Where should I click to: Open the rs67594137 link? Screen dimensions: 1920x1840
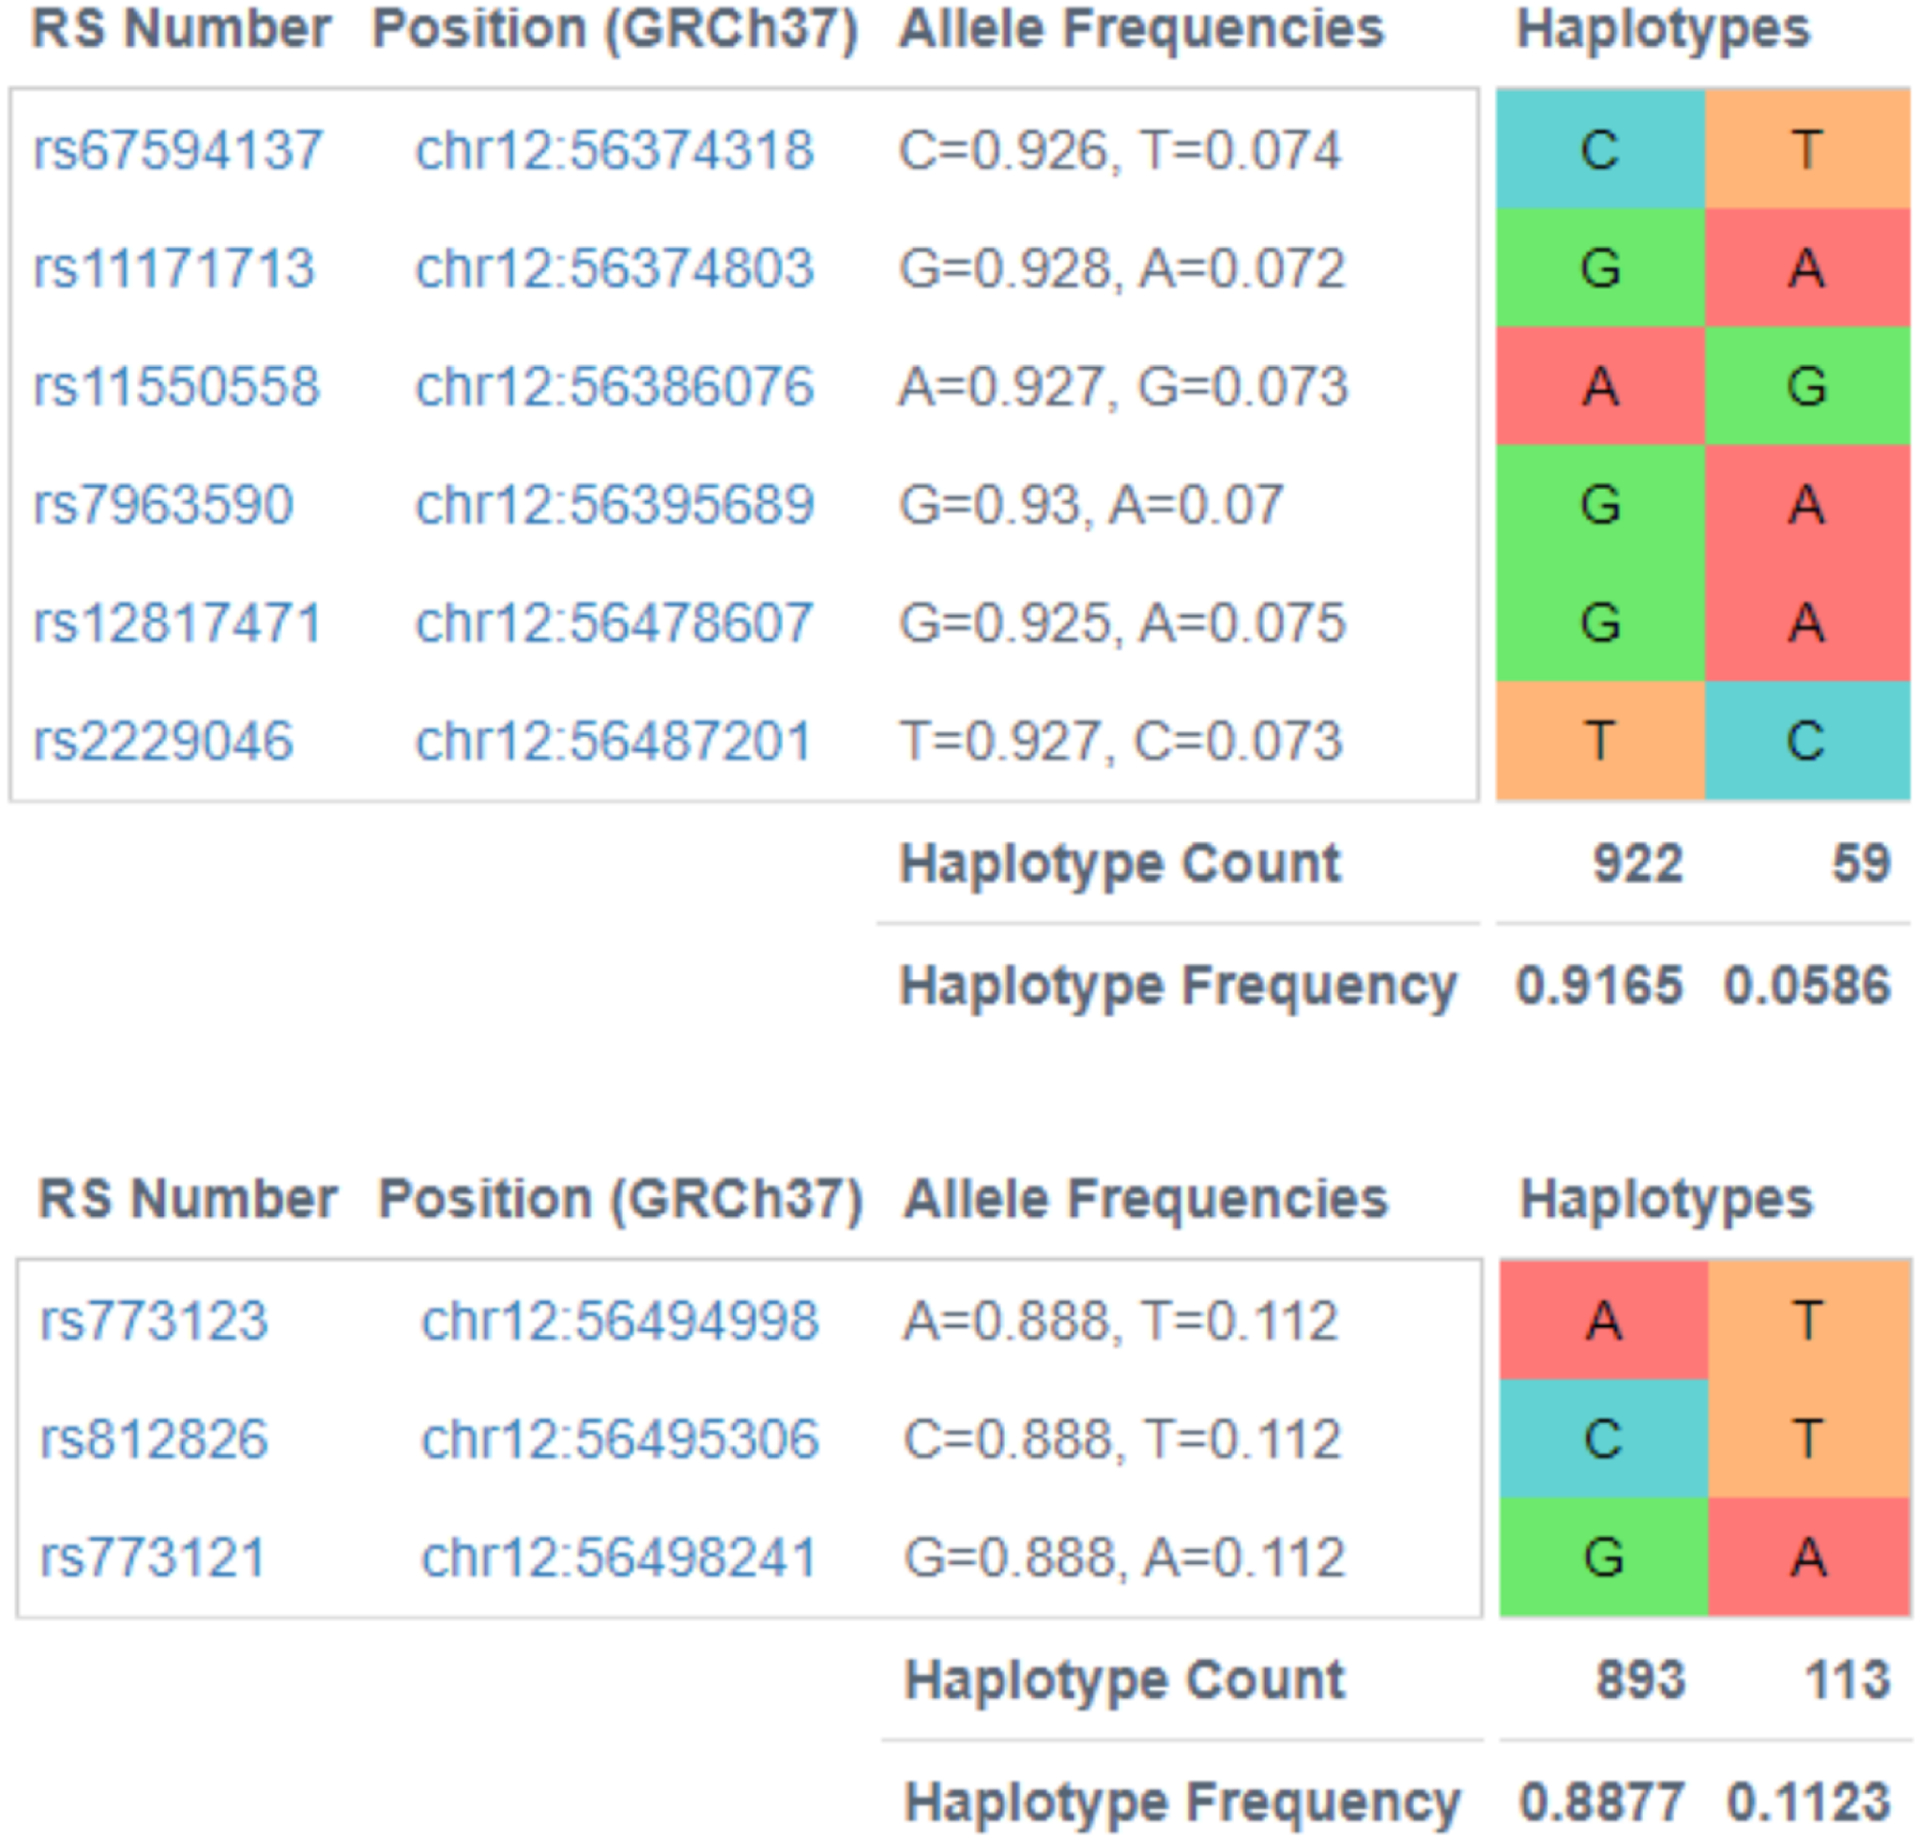[178, 151]
